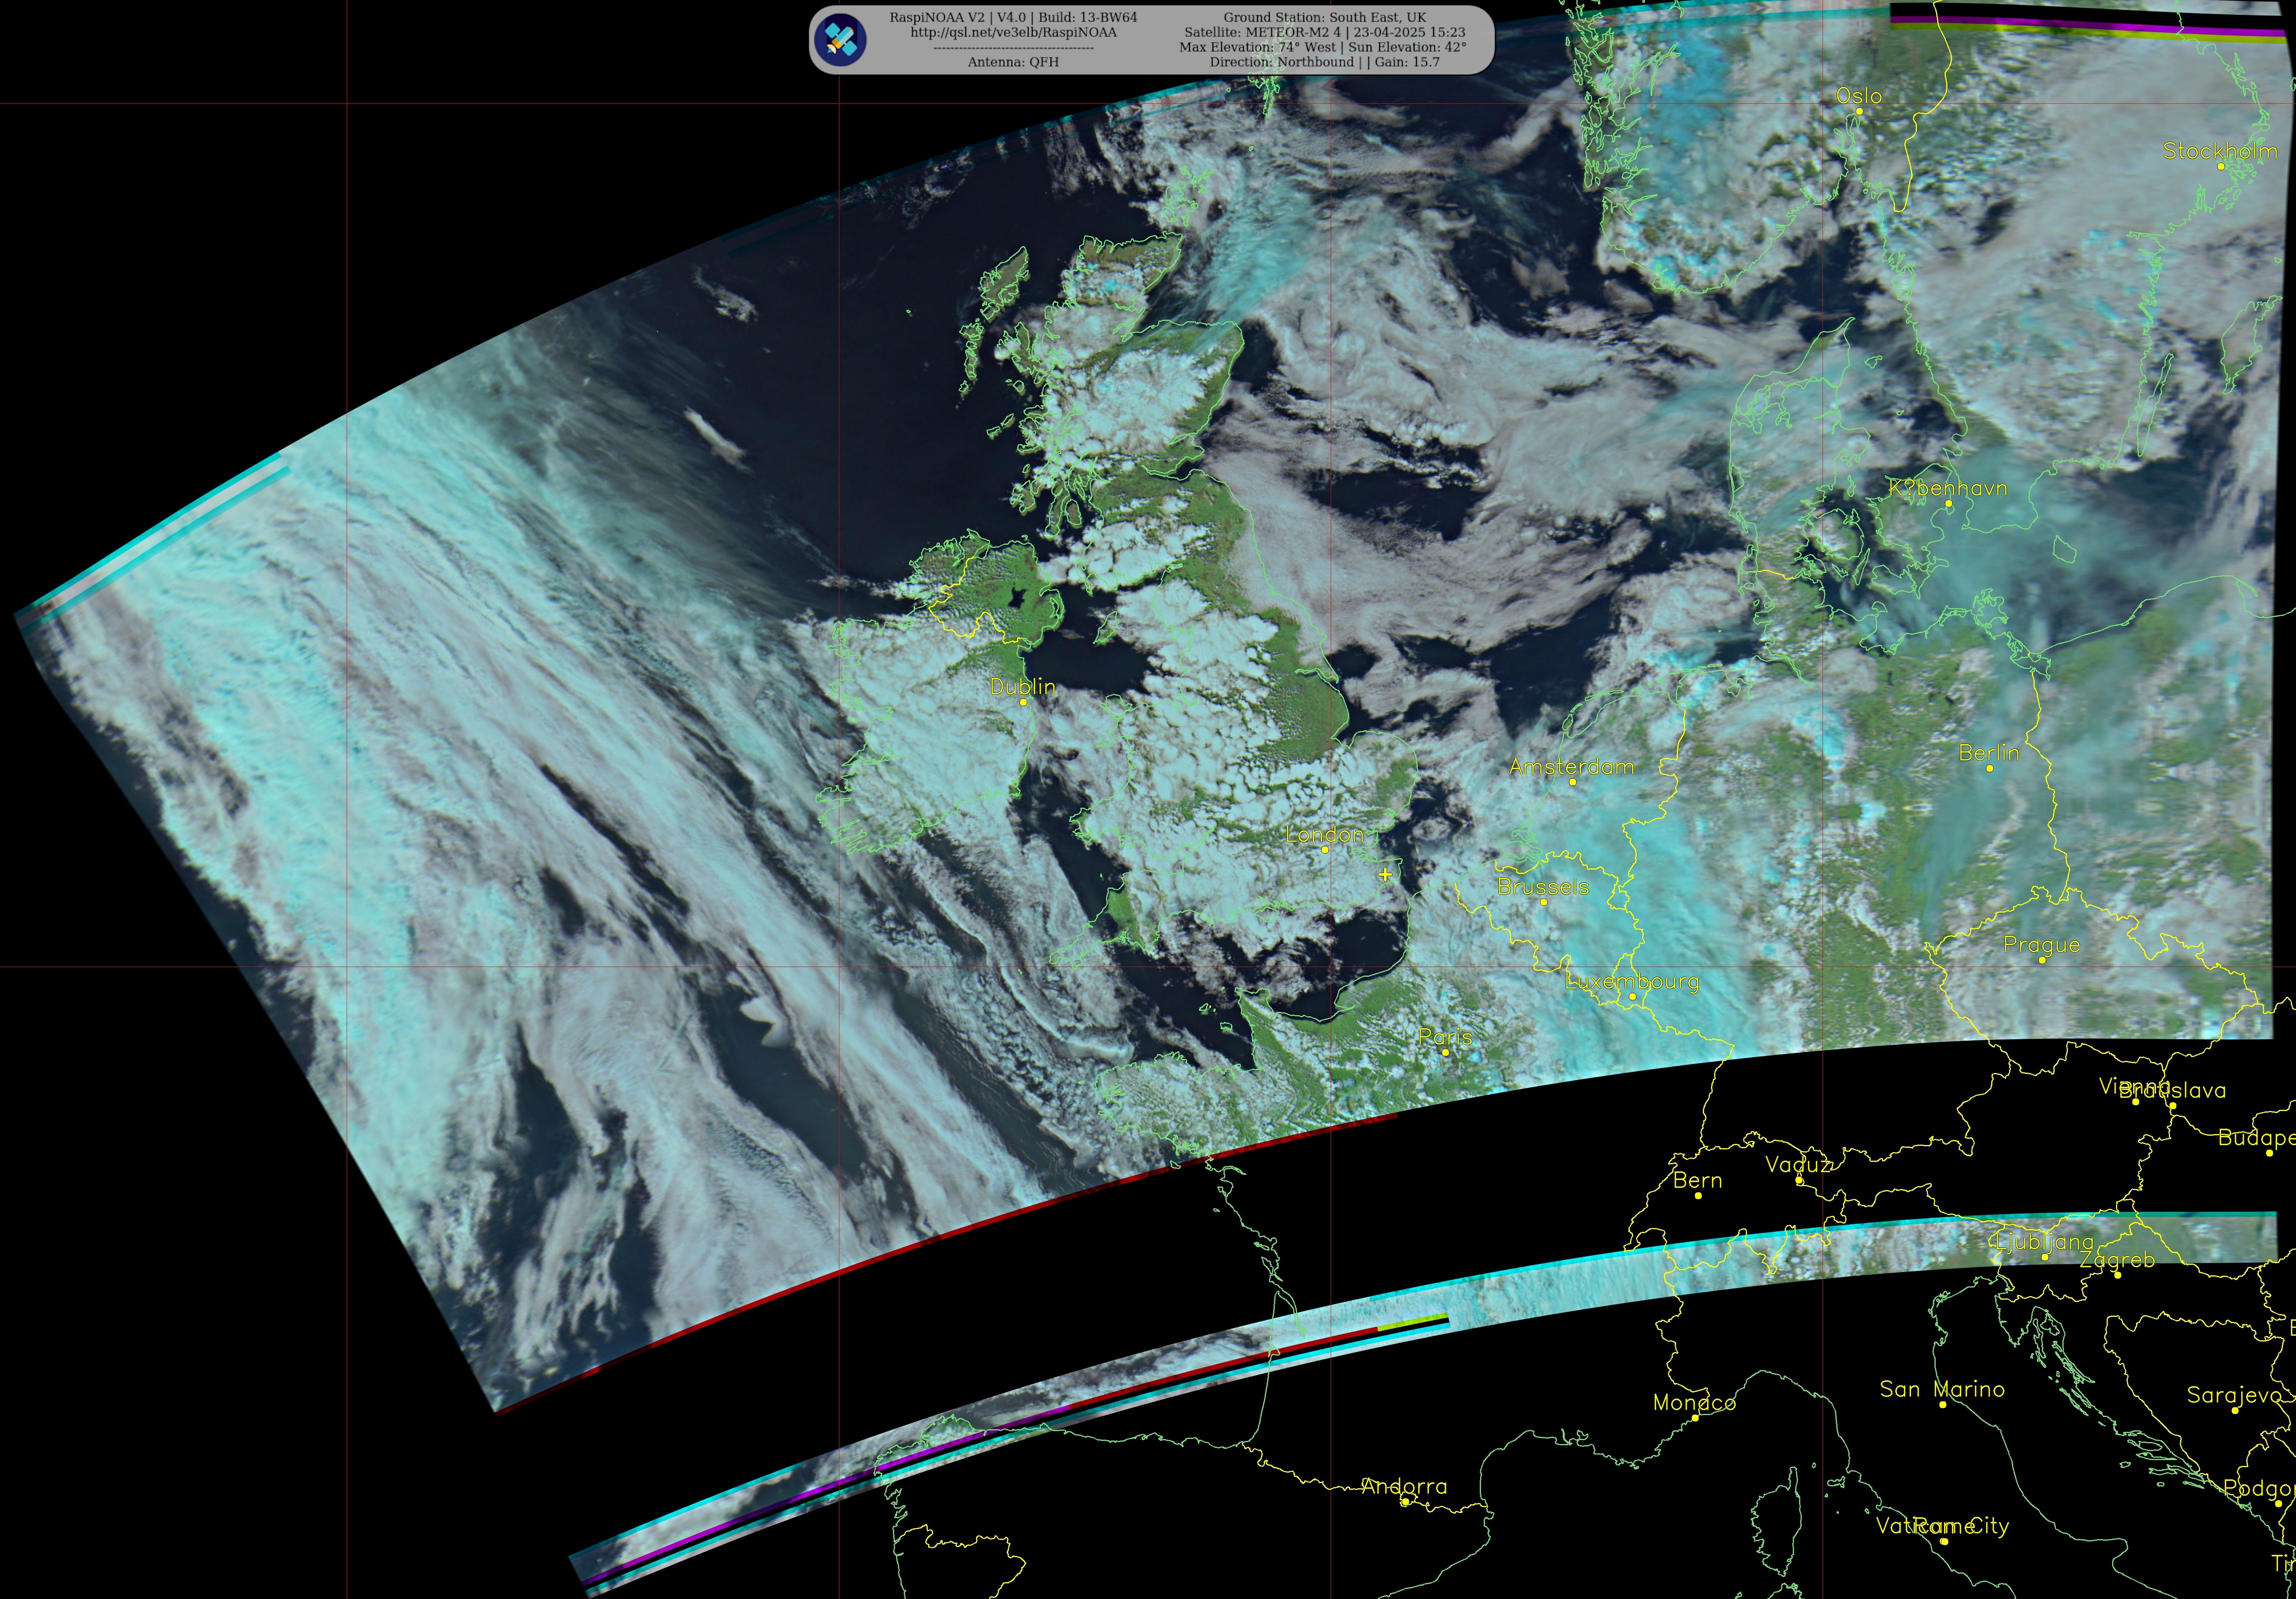Image resolution: width=2296 pixels, height=1599 pixels.
Task: Click the San Marino city label
Action: 1942,1389
